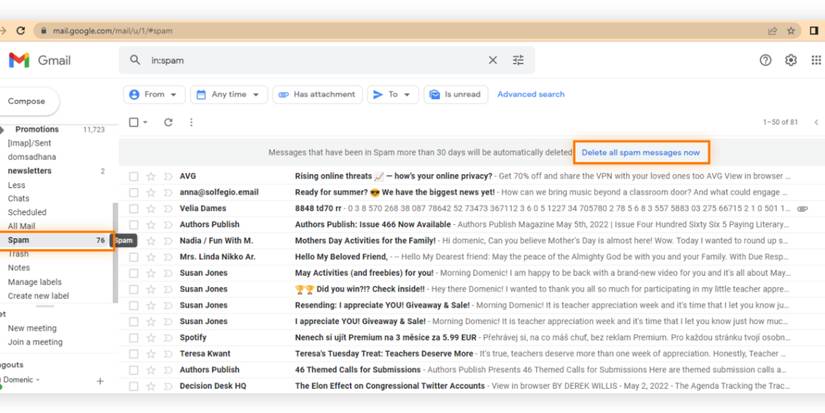825x413 pixels.
Task: Click Delete all spam messages now
Action: click(x=640, y=153)
